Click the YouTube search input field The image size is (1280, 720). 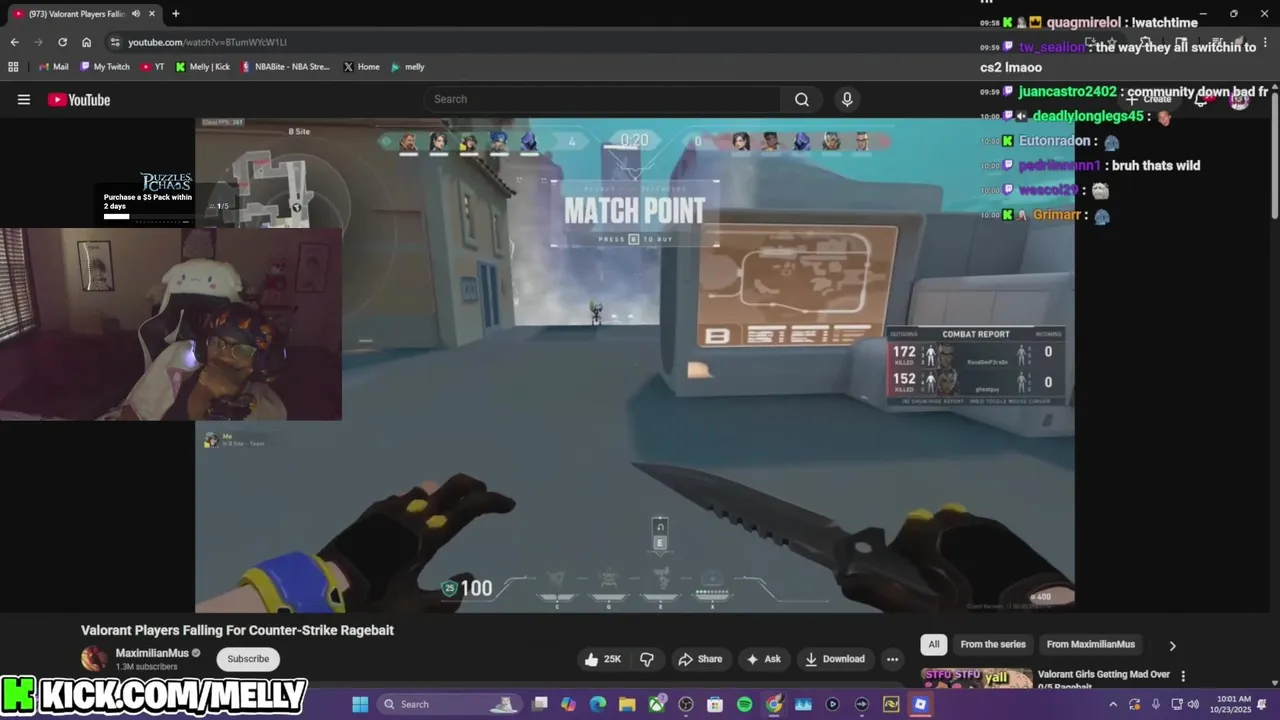coord(602,99)
